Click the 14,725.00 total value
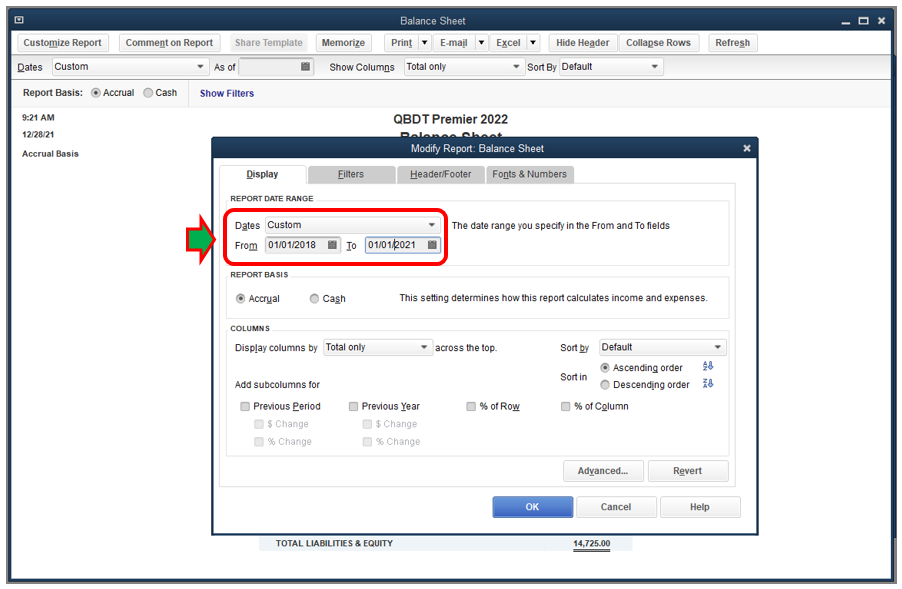This screenshot has height=589, width=902. pyautogui.click(x=592, y=544)
